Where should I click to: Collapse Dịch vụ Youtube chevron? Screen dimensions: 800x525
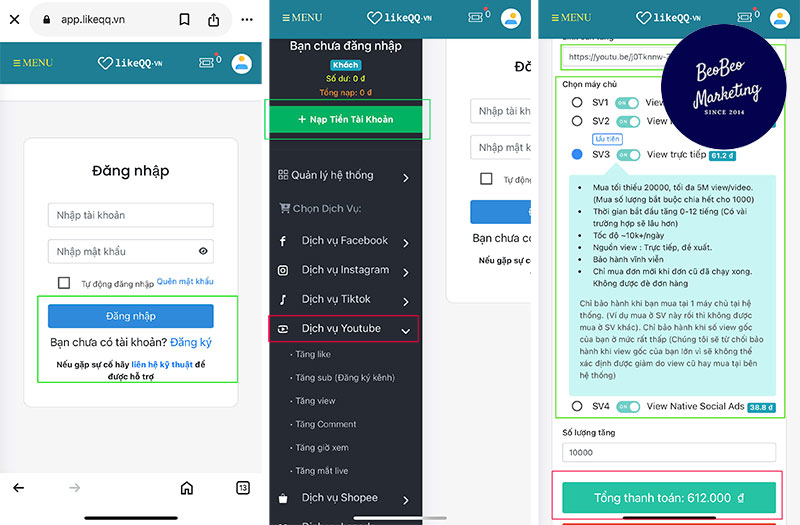(x=406, y=331)
